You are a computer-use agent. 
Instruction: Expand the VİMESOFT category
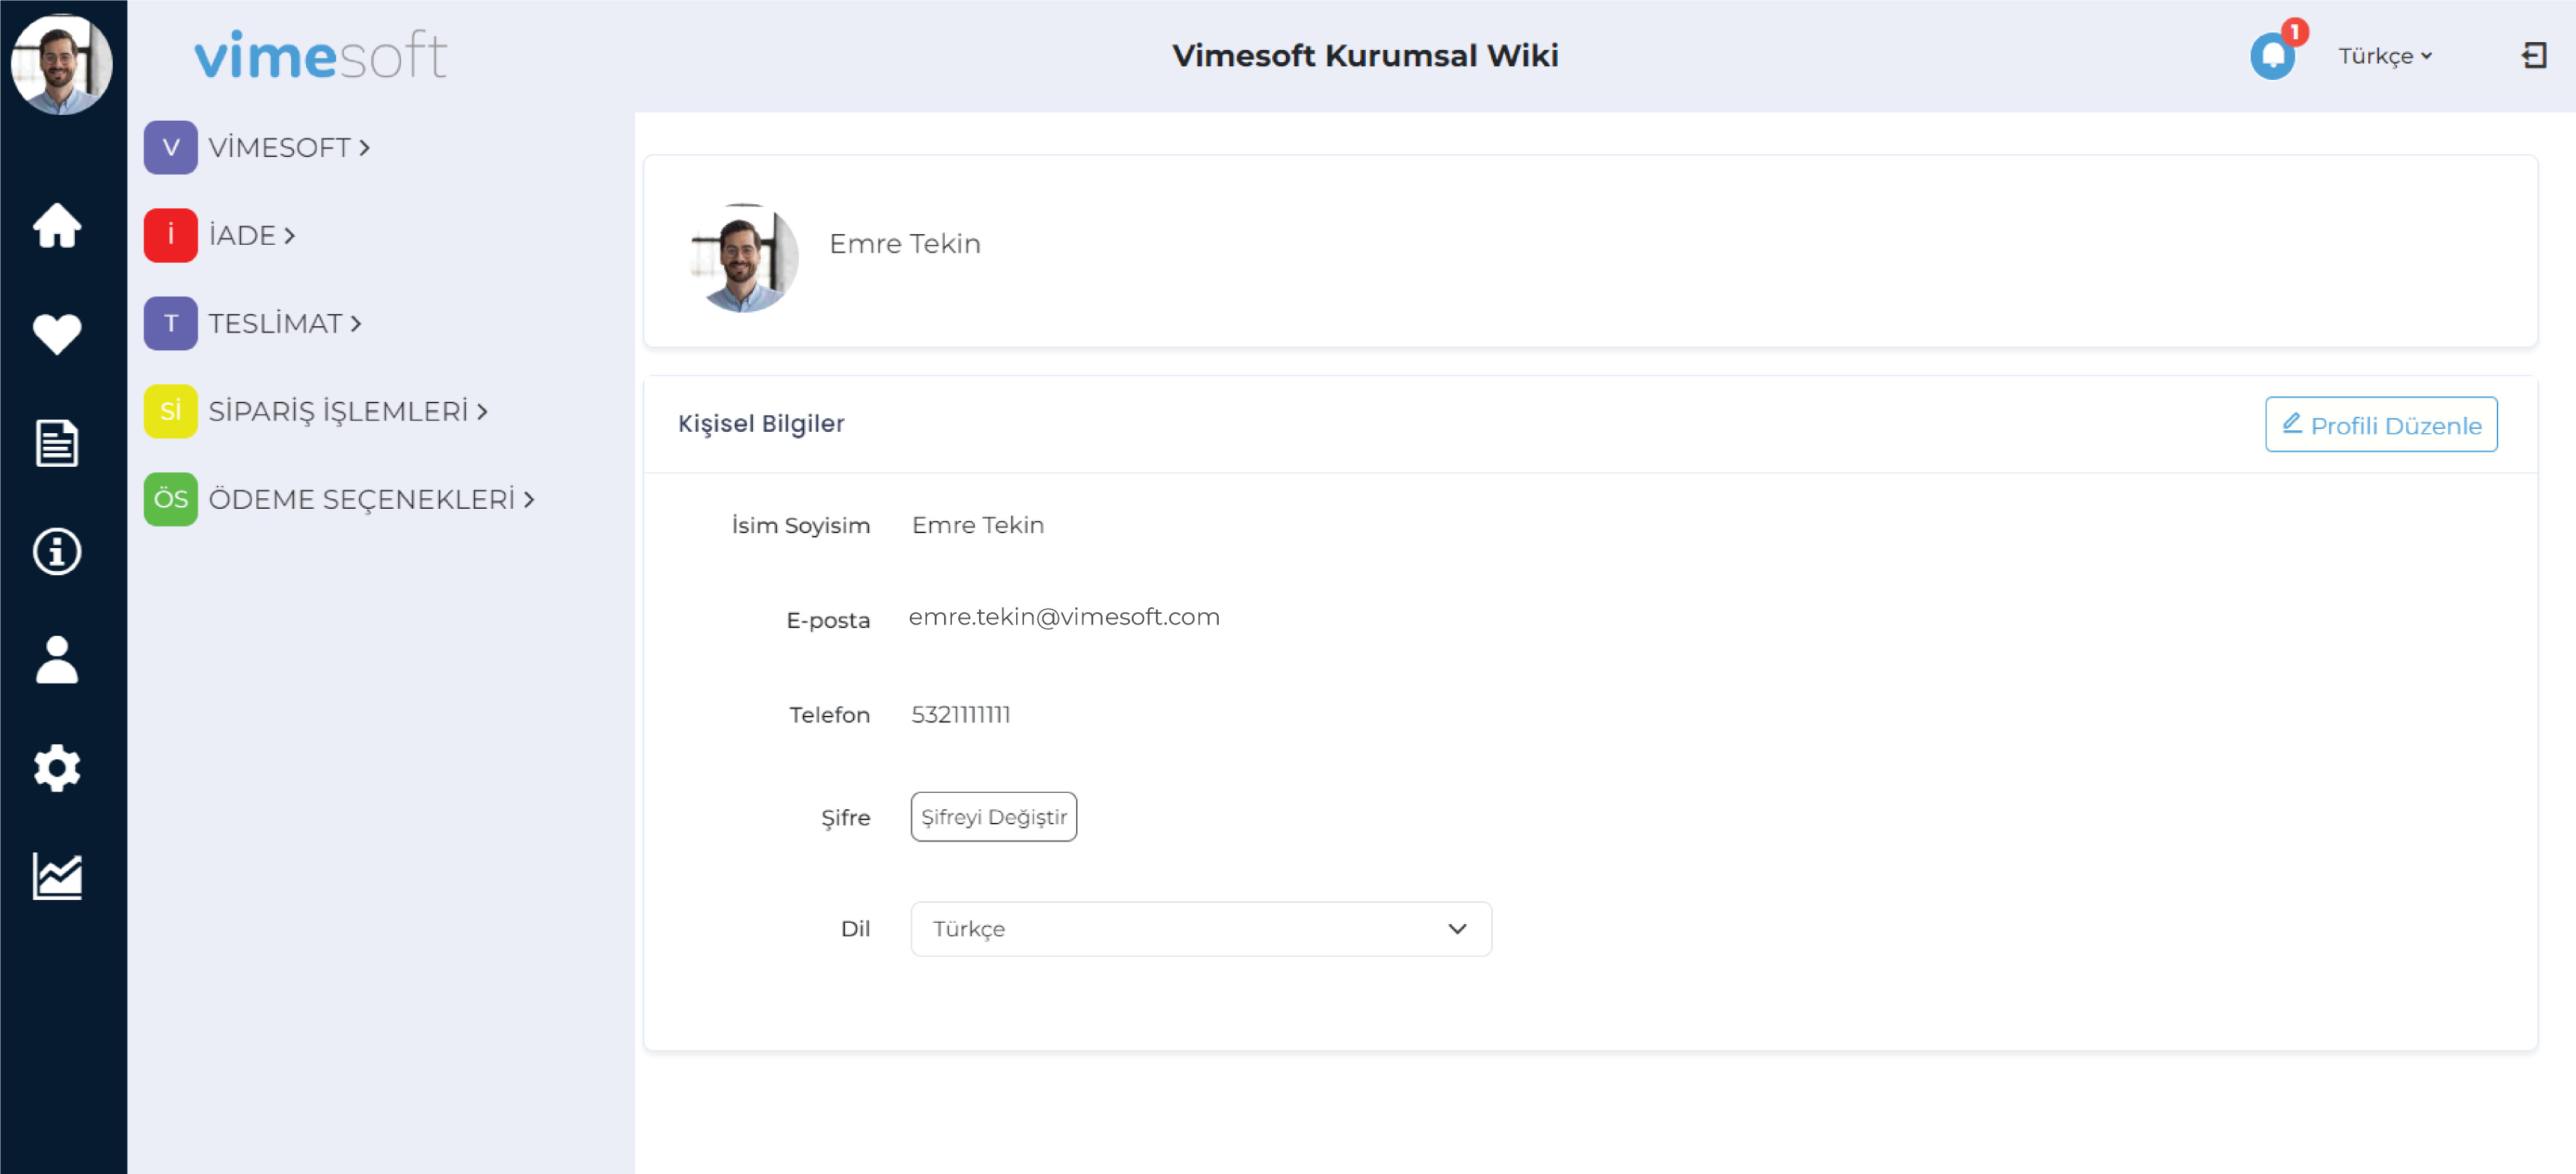289,147
